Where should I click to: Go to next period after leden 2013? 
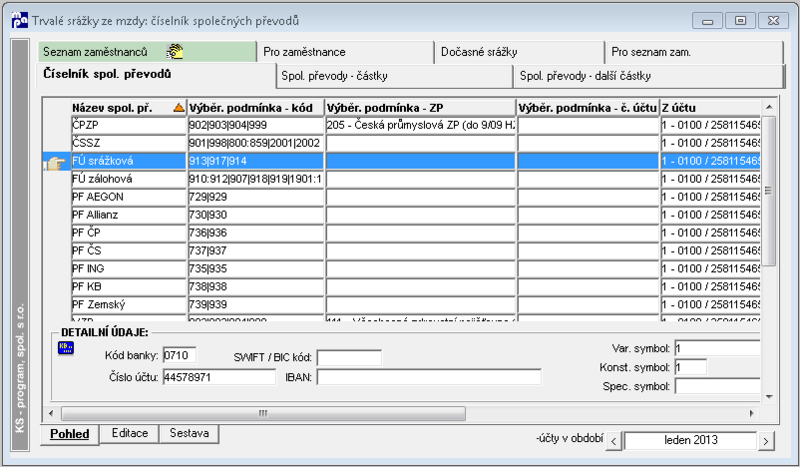click(765, 441)
